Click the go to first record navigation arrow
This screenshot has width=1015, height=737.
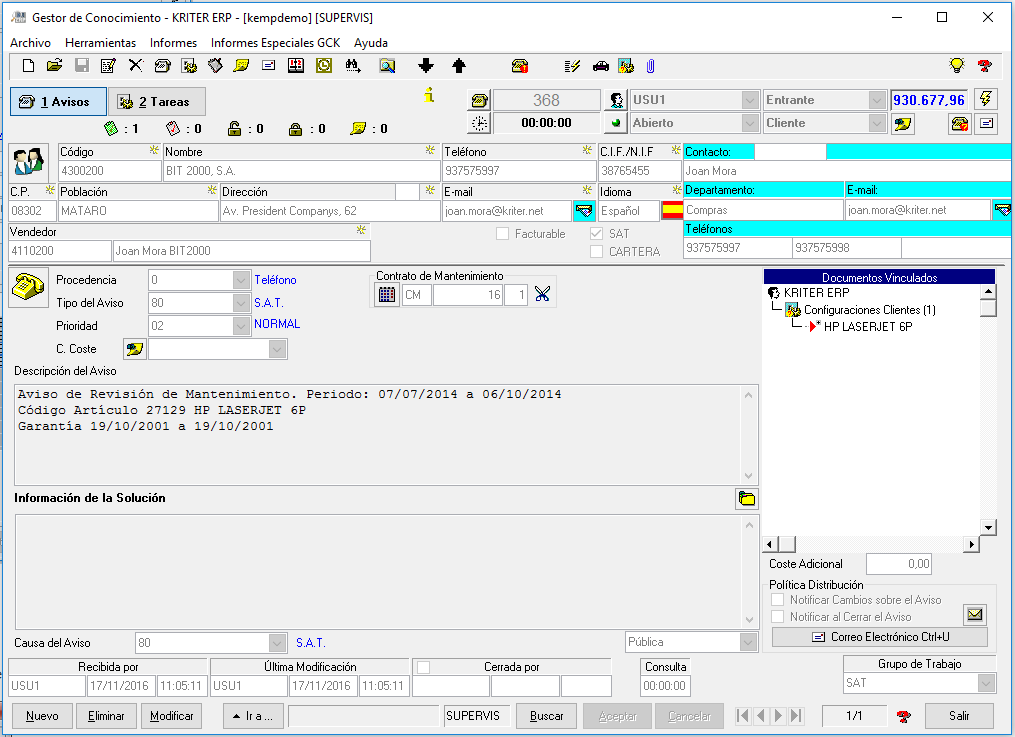[x=743, y=716]
